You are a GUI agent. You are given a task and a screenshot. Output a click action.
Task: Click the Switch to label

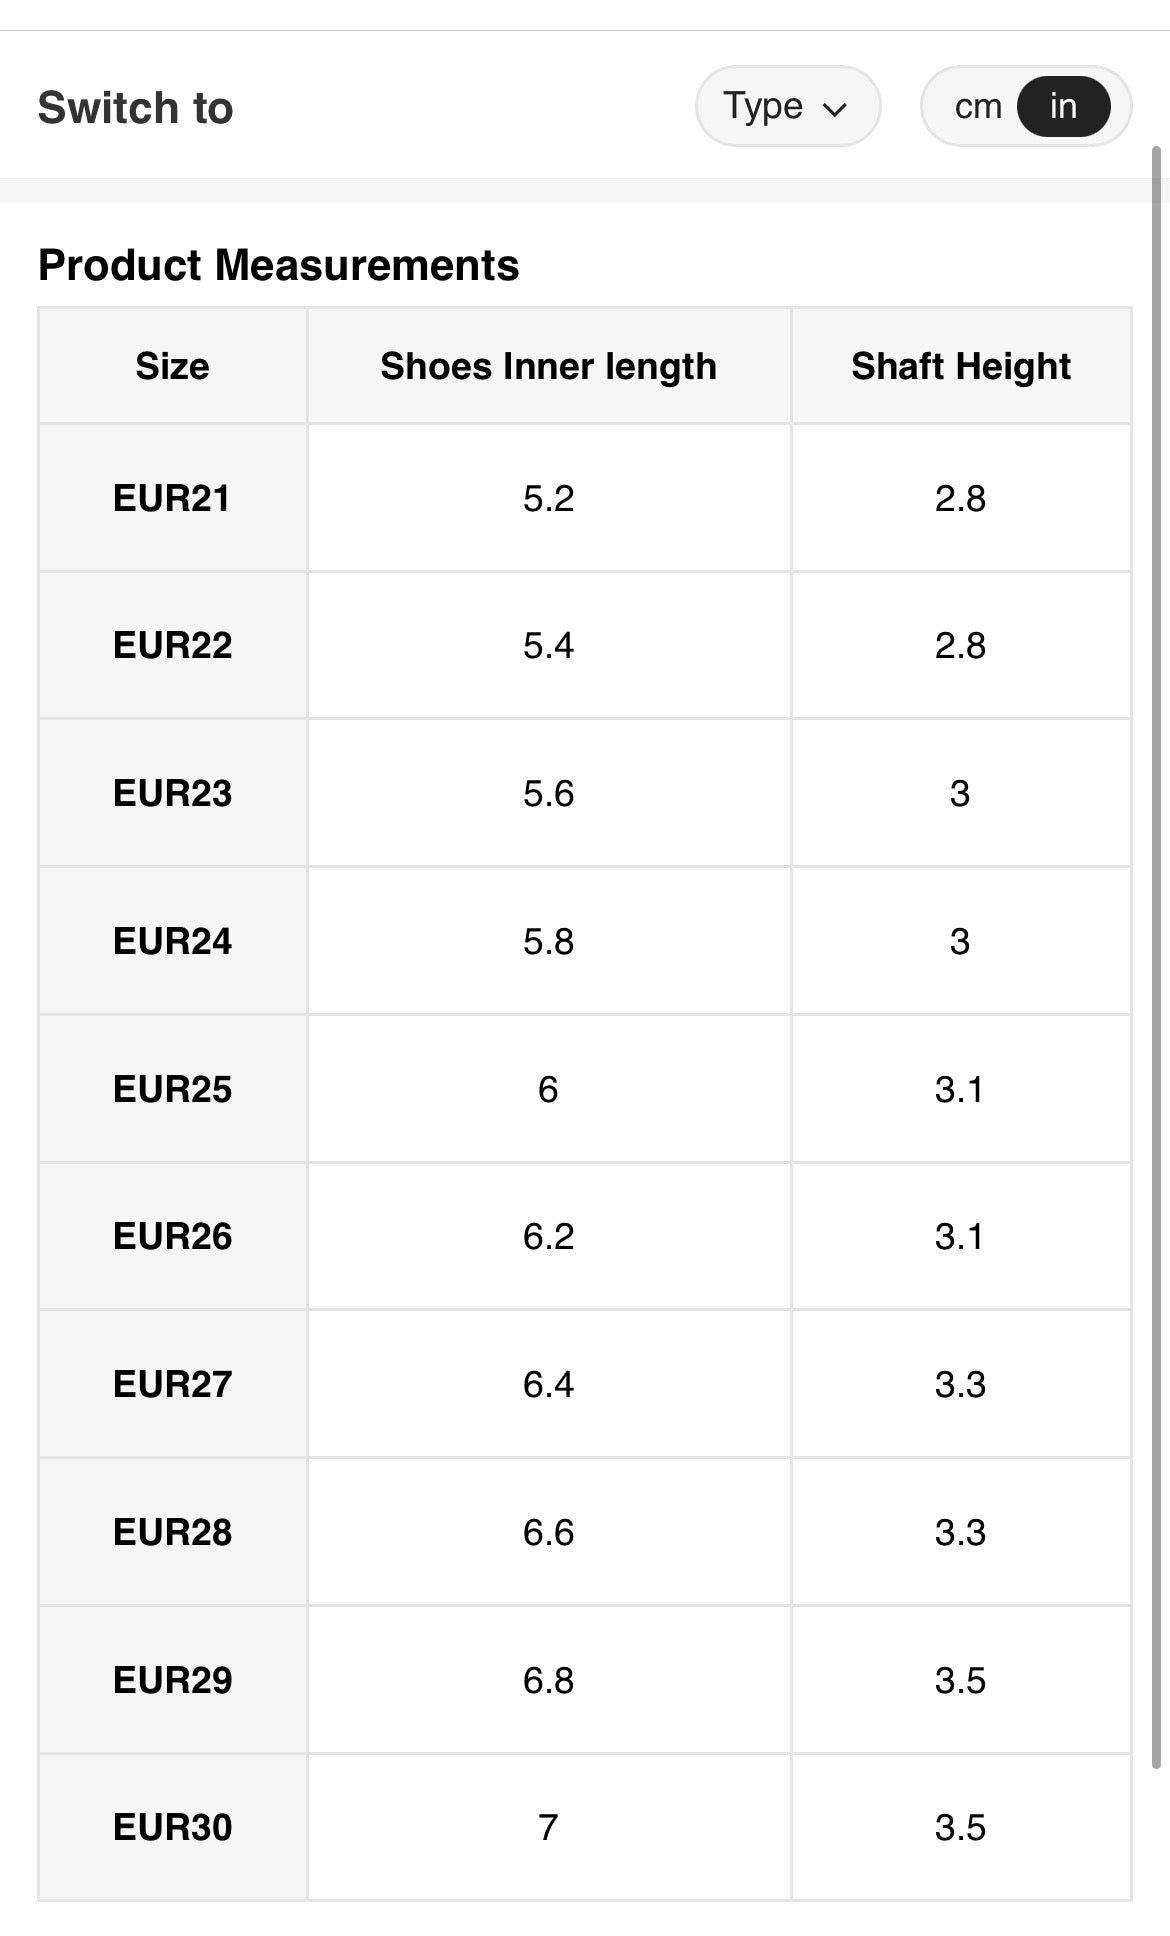pos(135,108)
